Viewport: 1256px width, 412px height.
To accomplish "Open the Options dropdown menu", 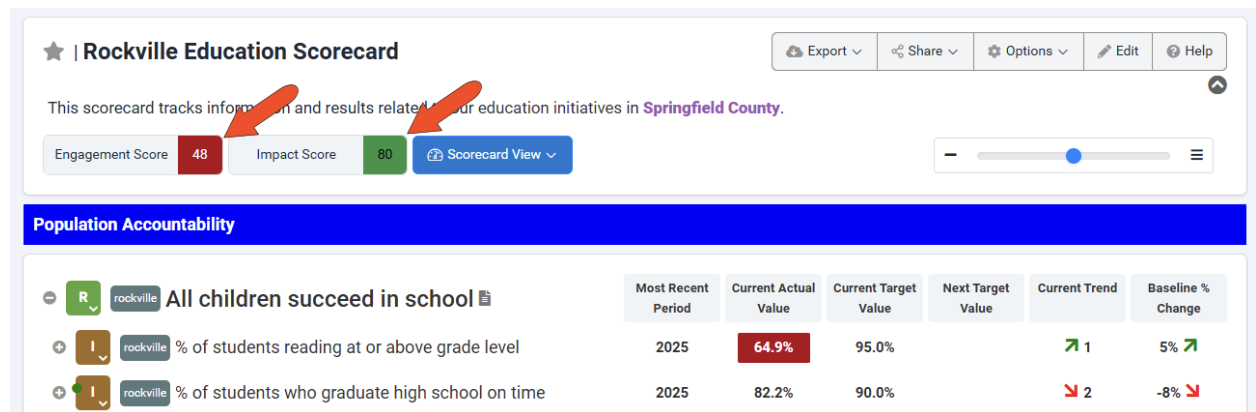I will click(1028, 51).
